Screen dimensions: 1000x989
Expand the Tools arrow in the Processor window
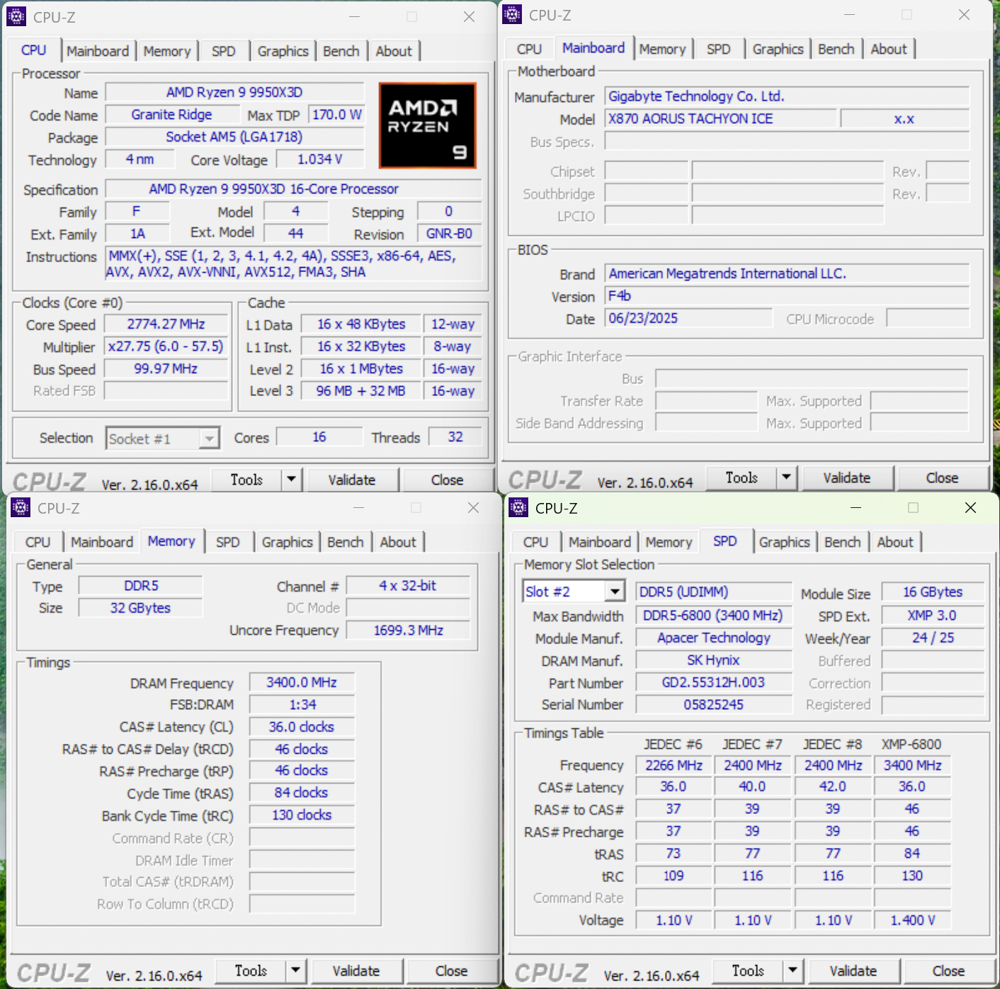(x=291, y=480)
